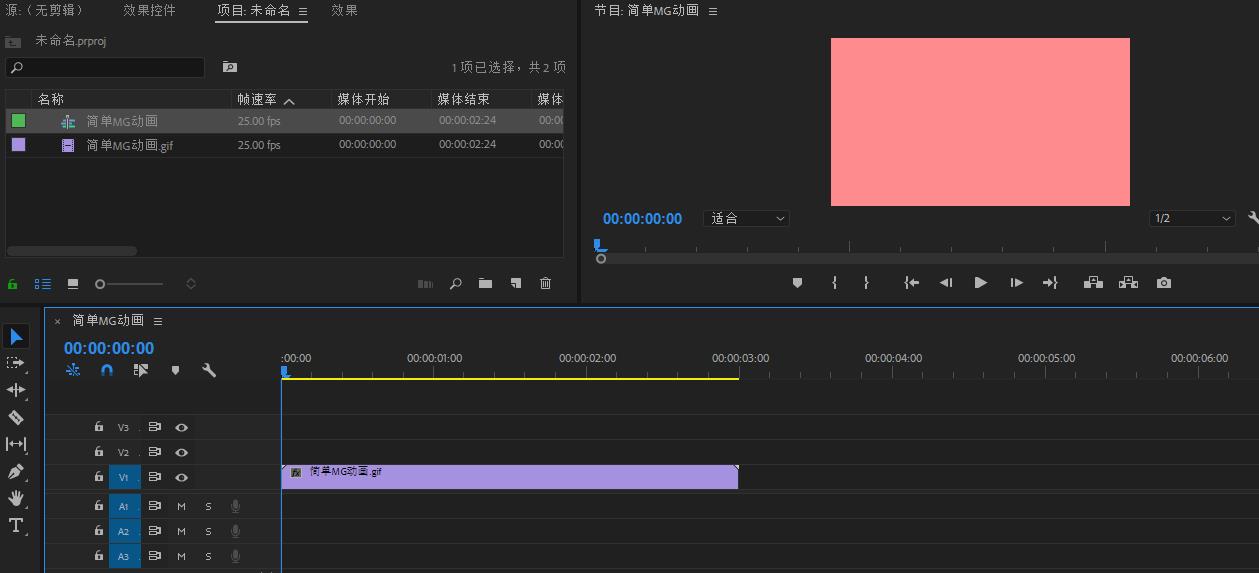Enable voice-over record on track A1
Screen dimensions: 1259x573
coord(235,506)
